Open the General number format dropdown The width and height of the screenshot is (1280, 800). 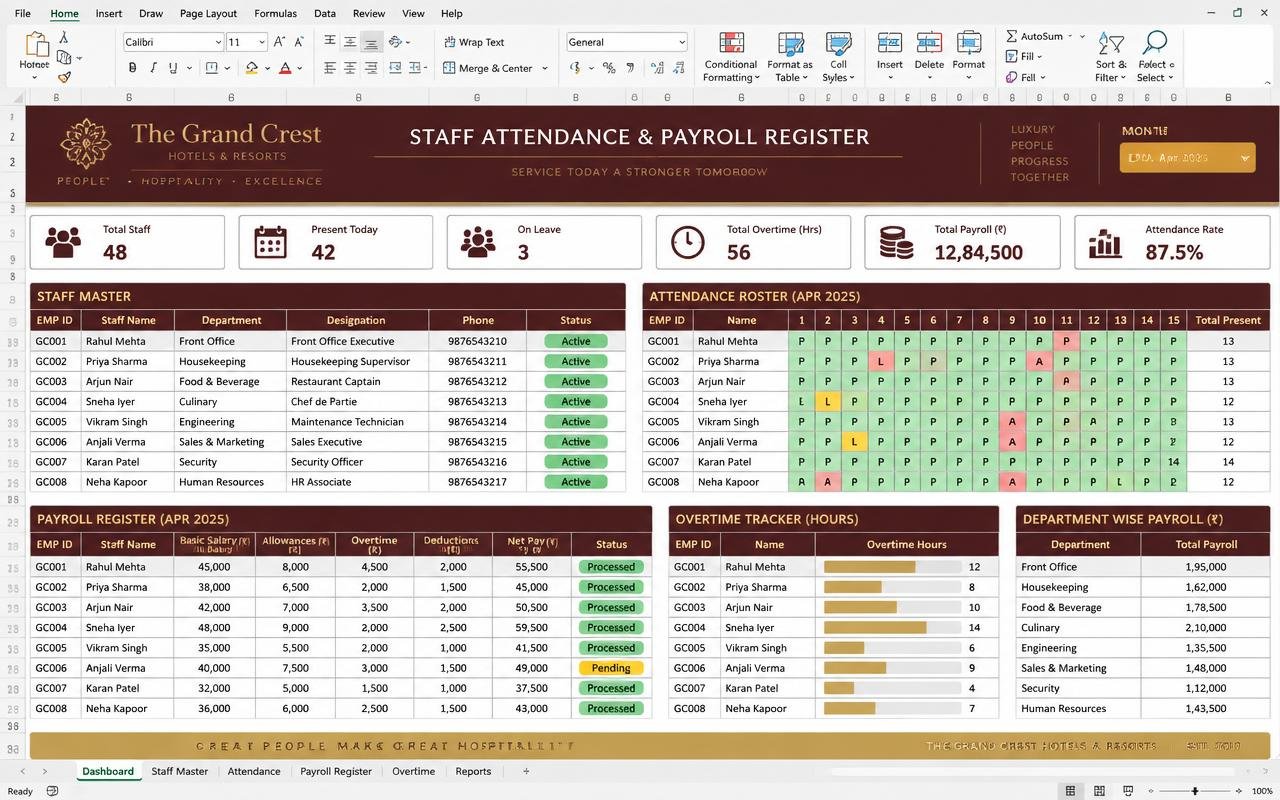(x=682, y=42)
